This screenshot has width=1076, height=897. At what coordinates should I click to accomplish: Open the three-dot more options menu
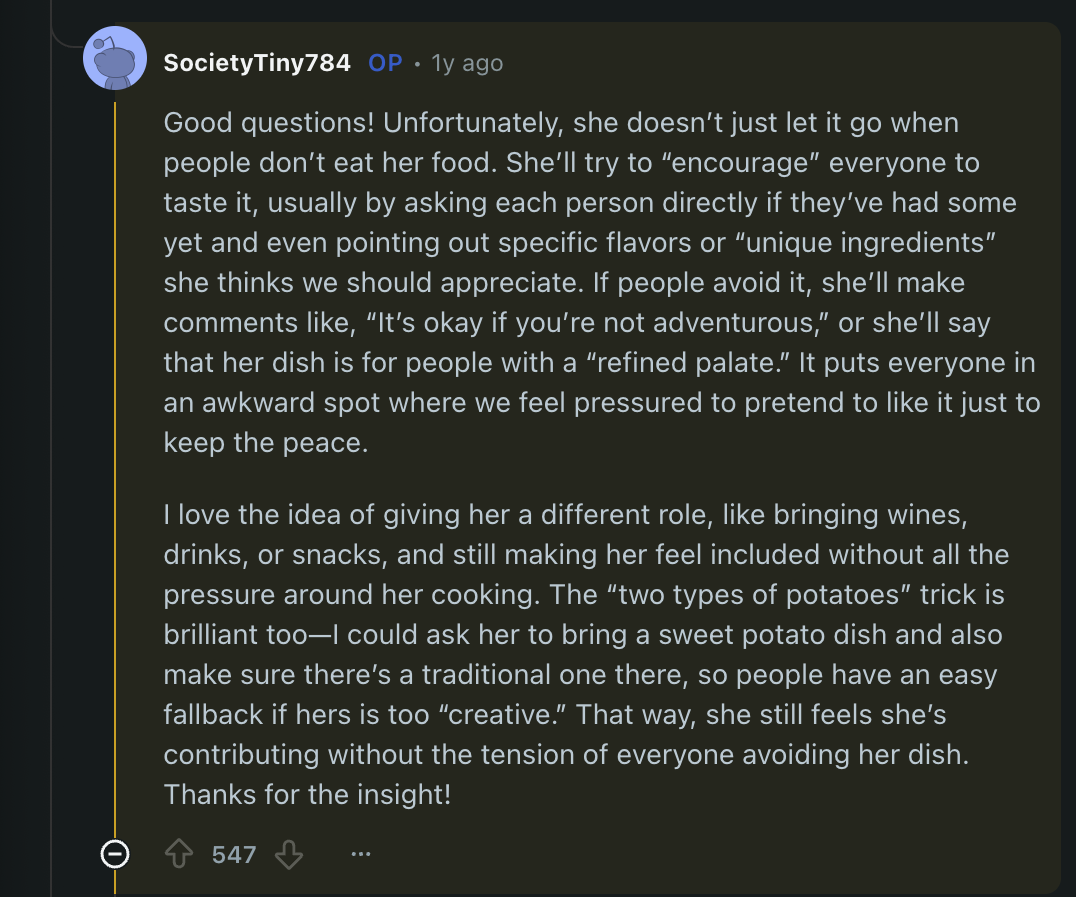coord(361,855)
